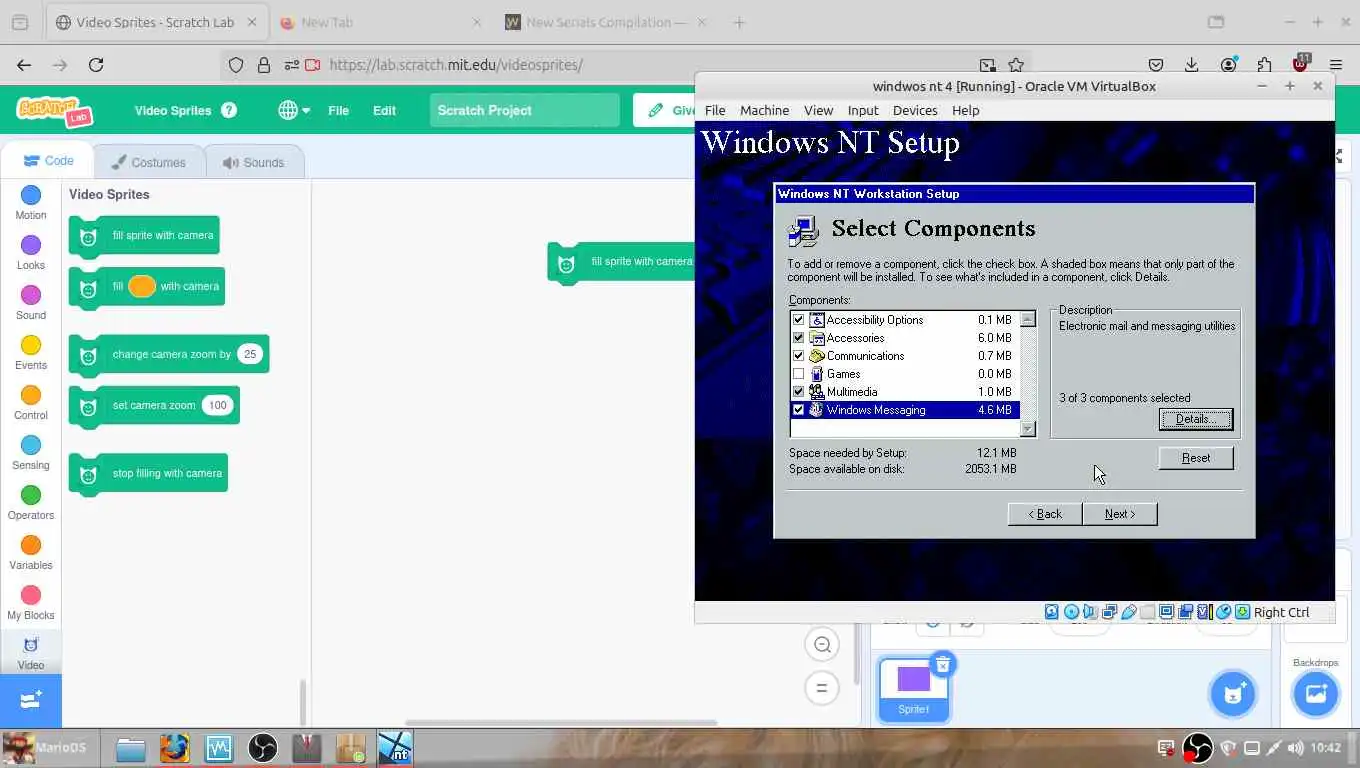Open the Sensing block category
Screen dimensions: 1360x768
tap(31, 452)
